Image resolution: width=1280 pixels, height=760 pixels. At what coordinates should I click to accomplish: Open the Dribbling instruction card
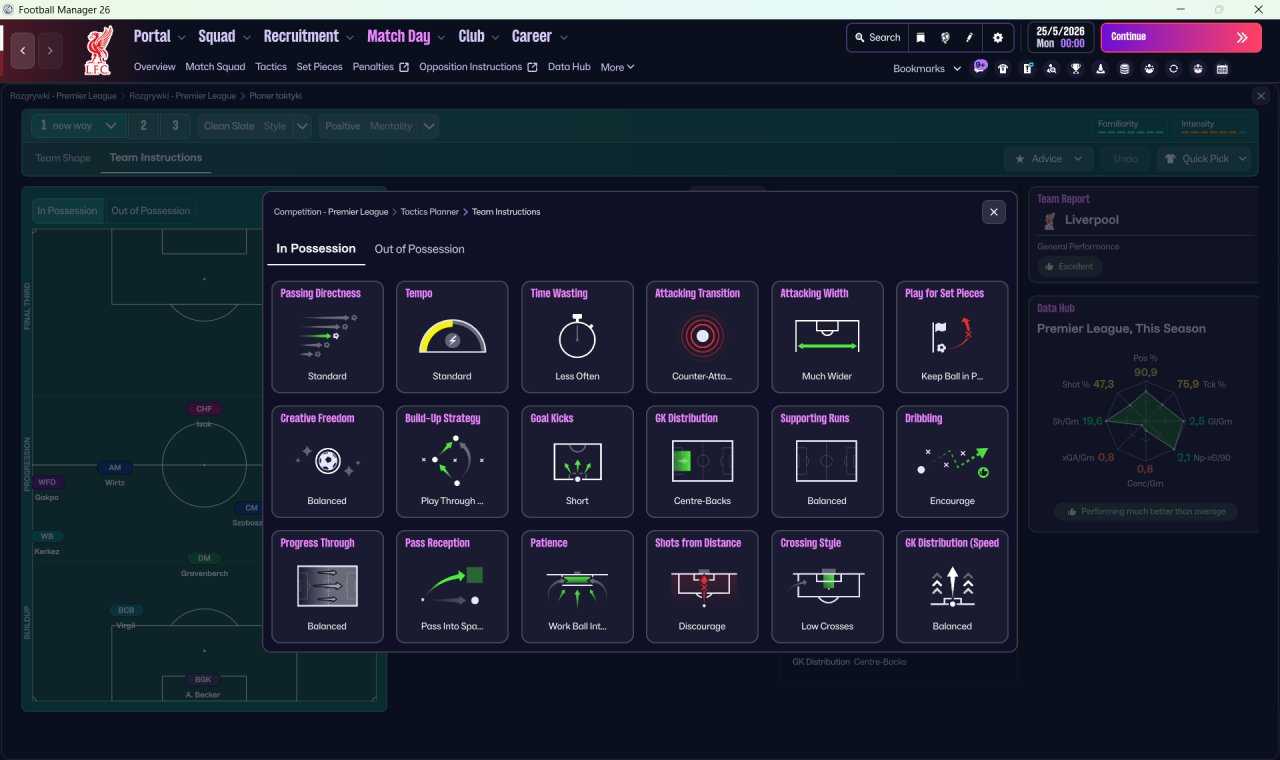coord(952,462)
